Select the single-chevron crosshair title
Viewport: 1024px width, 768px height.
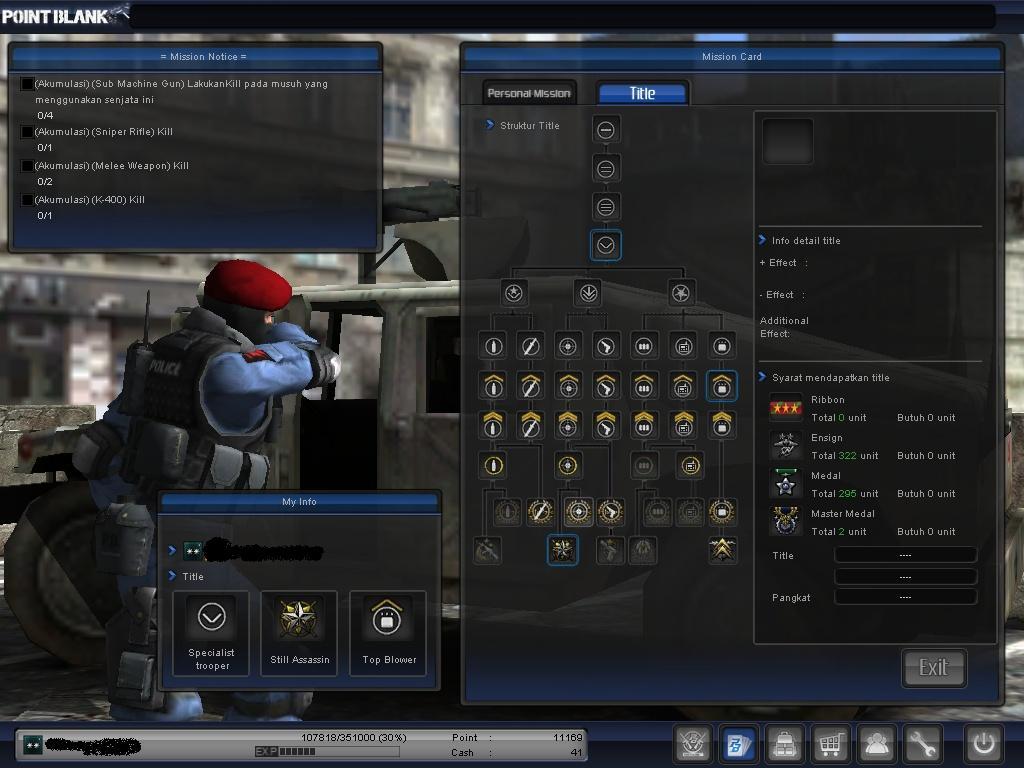click(x=568, y=386)
